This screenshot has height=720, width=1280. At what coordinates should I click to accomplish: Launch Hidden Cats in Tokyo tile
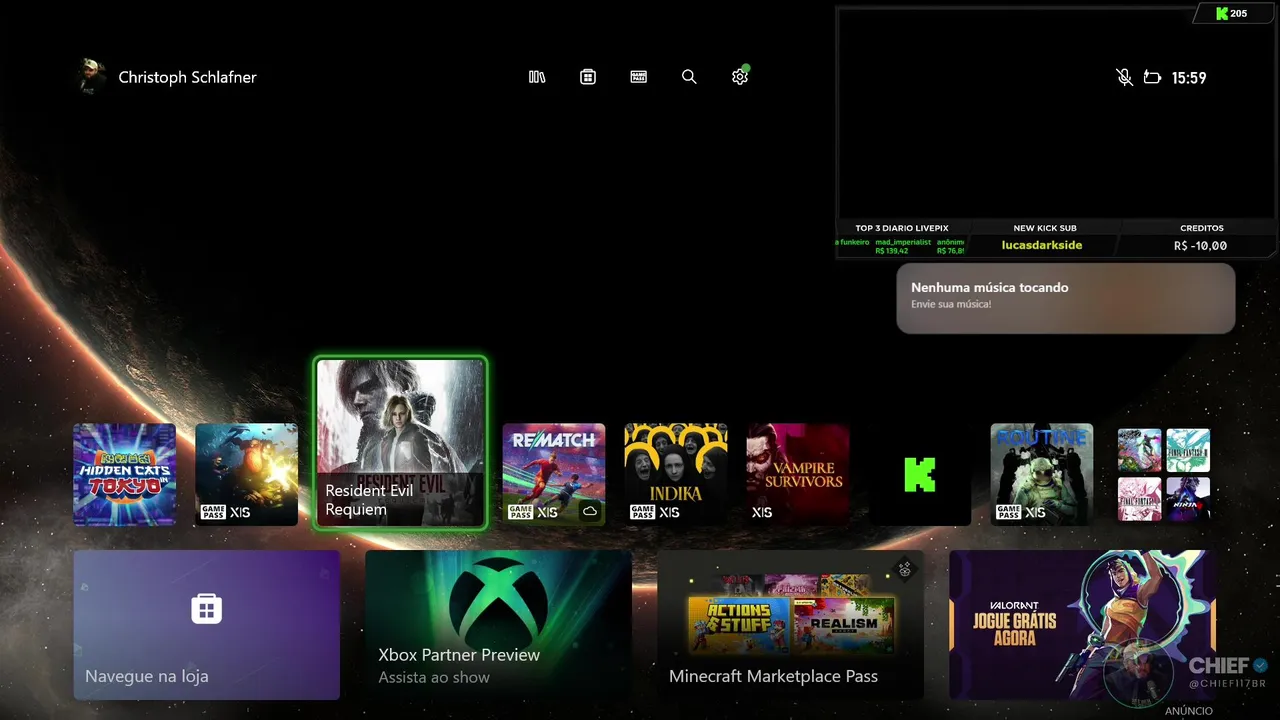click(x=125, y=474)
